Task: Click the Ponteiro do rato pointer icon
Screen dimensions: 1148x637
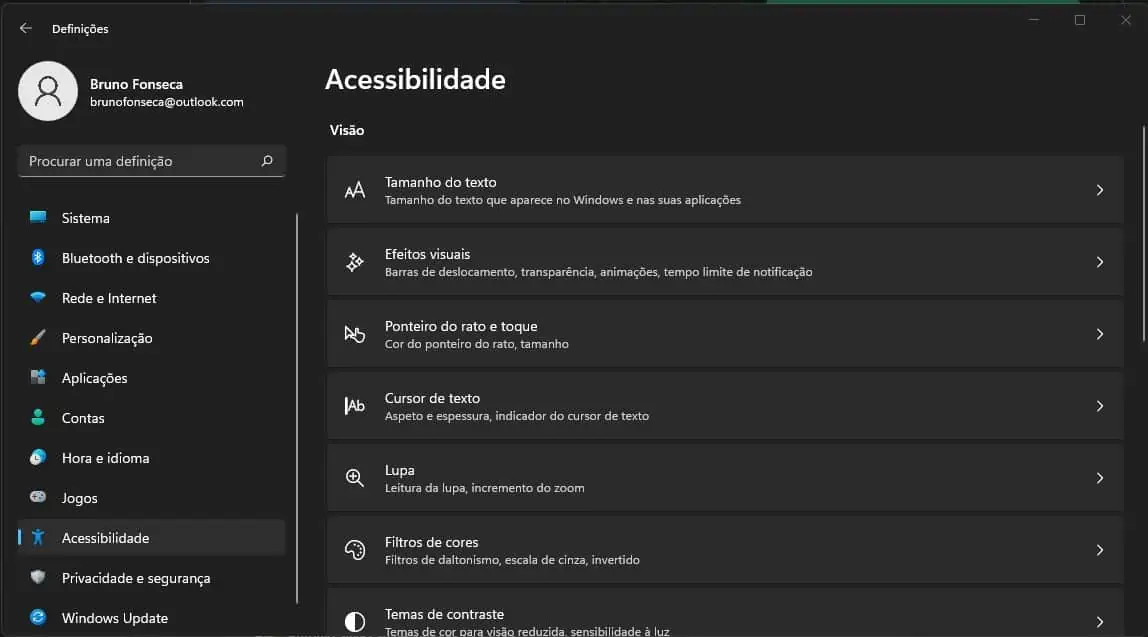Action: 354,334
